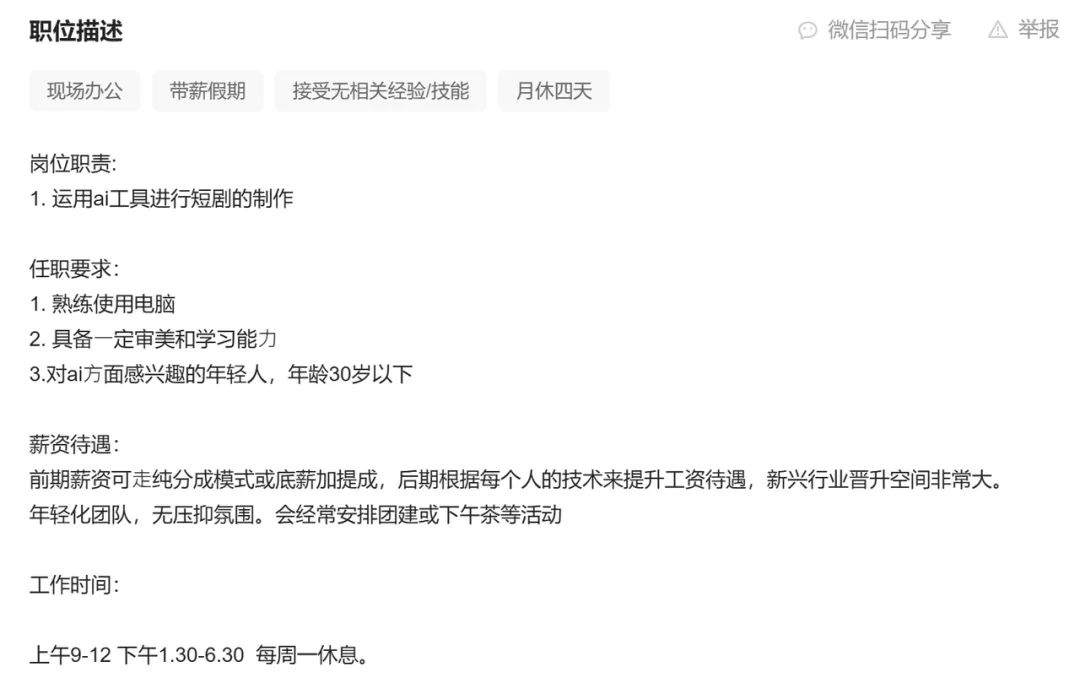Click the 年龄30岁以下 requirement line
Image resolution: width=1080 pixels, height=689 pixels.
coord(221,374)
